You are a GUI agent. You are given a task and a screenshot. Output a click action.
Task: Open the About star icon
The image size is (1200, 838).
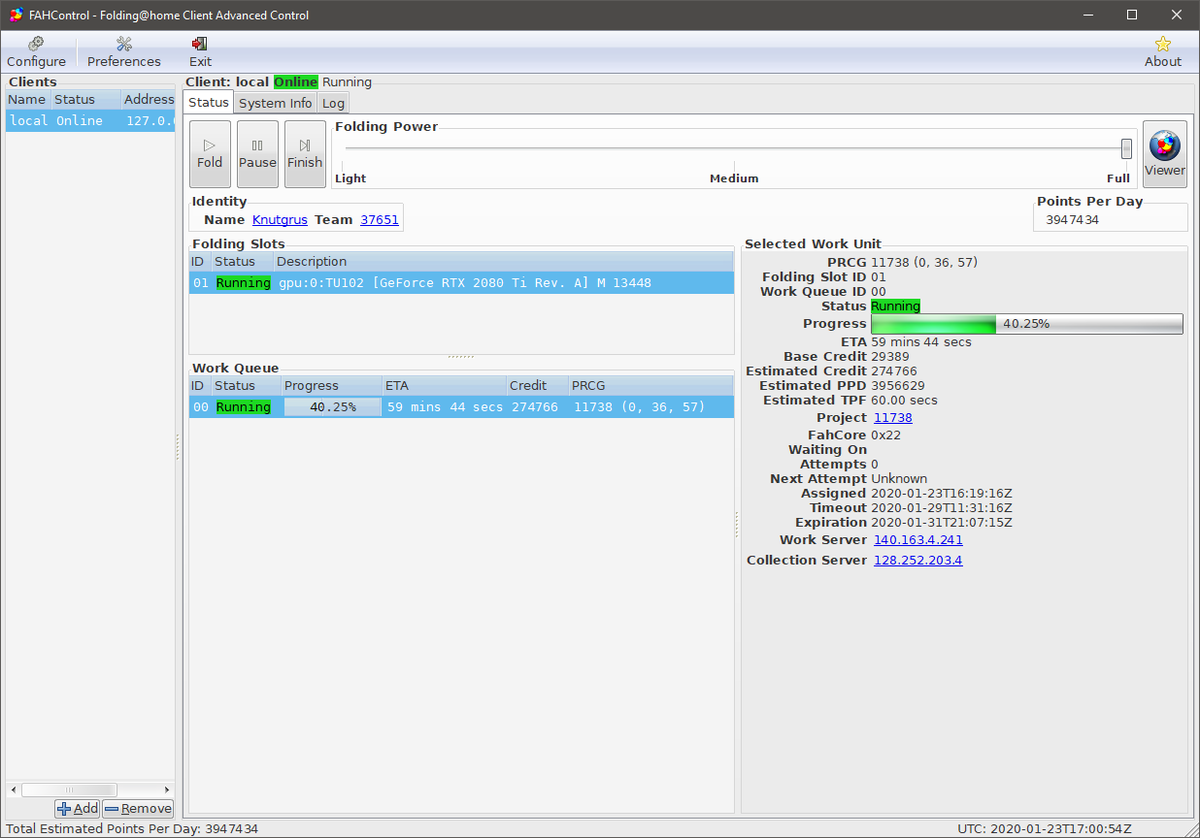(1163, 52)
